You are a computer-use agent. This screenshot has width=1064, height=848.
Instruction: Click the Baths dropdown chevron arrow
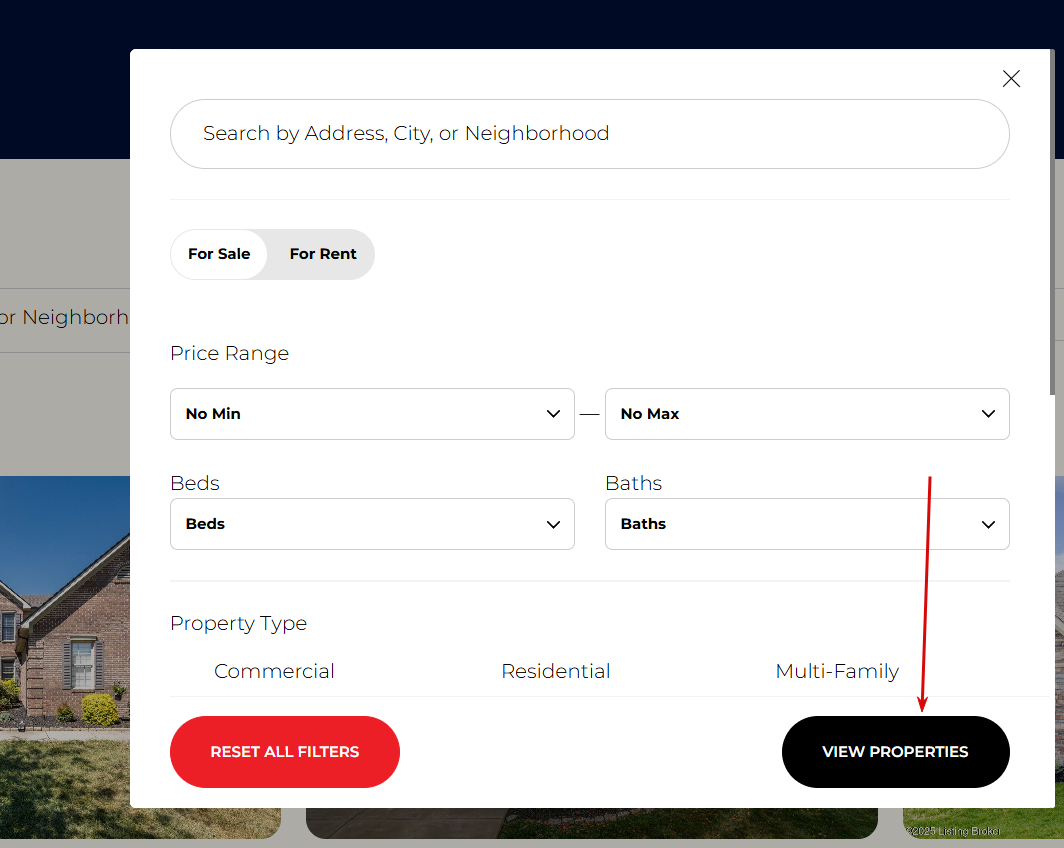988,524
